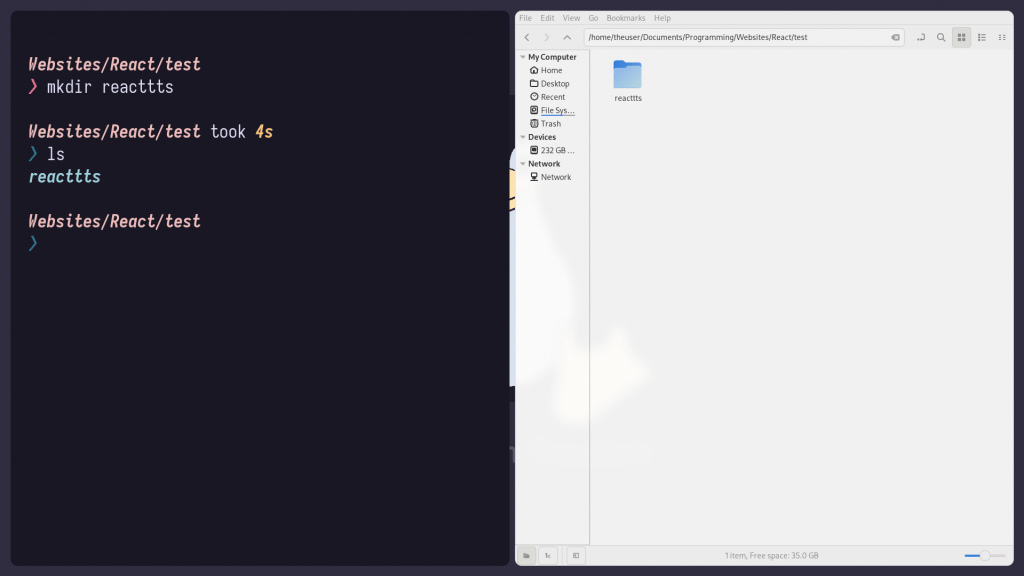Open the View menu
Screen dimensions: 1024x576
(571, 18)
